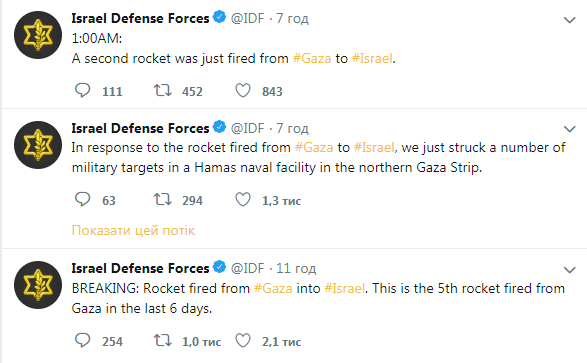Like the Hamas naval facility tweet
The height and width of the screenshot is (363, 587).
243,200
